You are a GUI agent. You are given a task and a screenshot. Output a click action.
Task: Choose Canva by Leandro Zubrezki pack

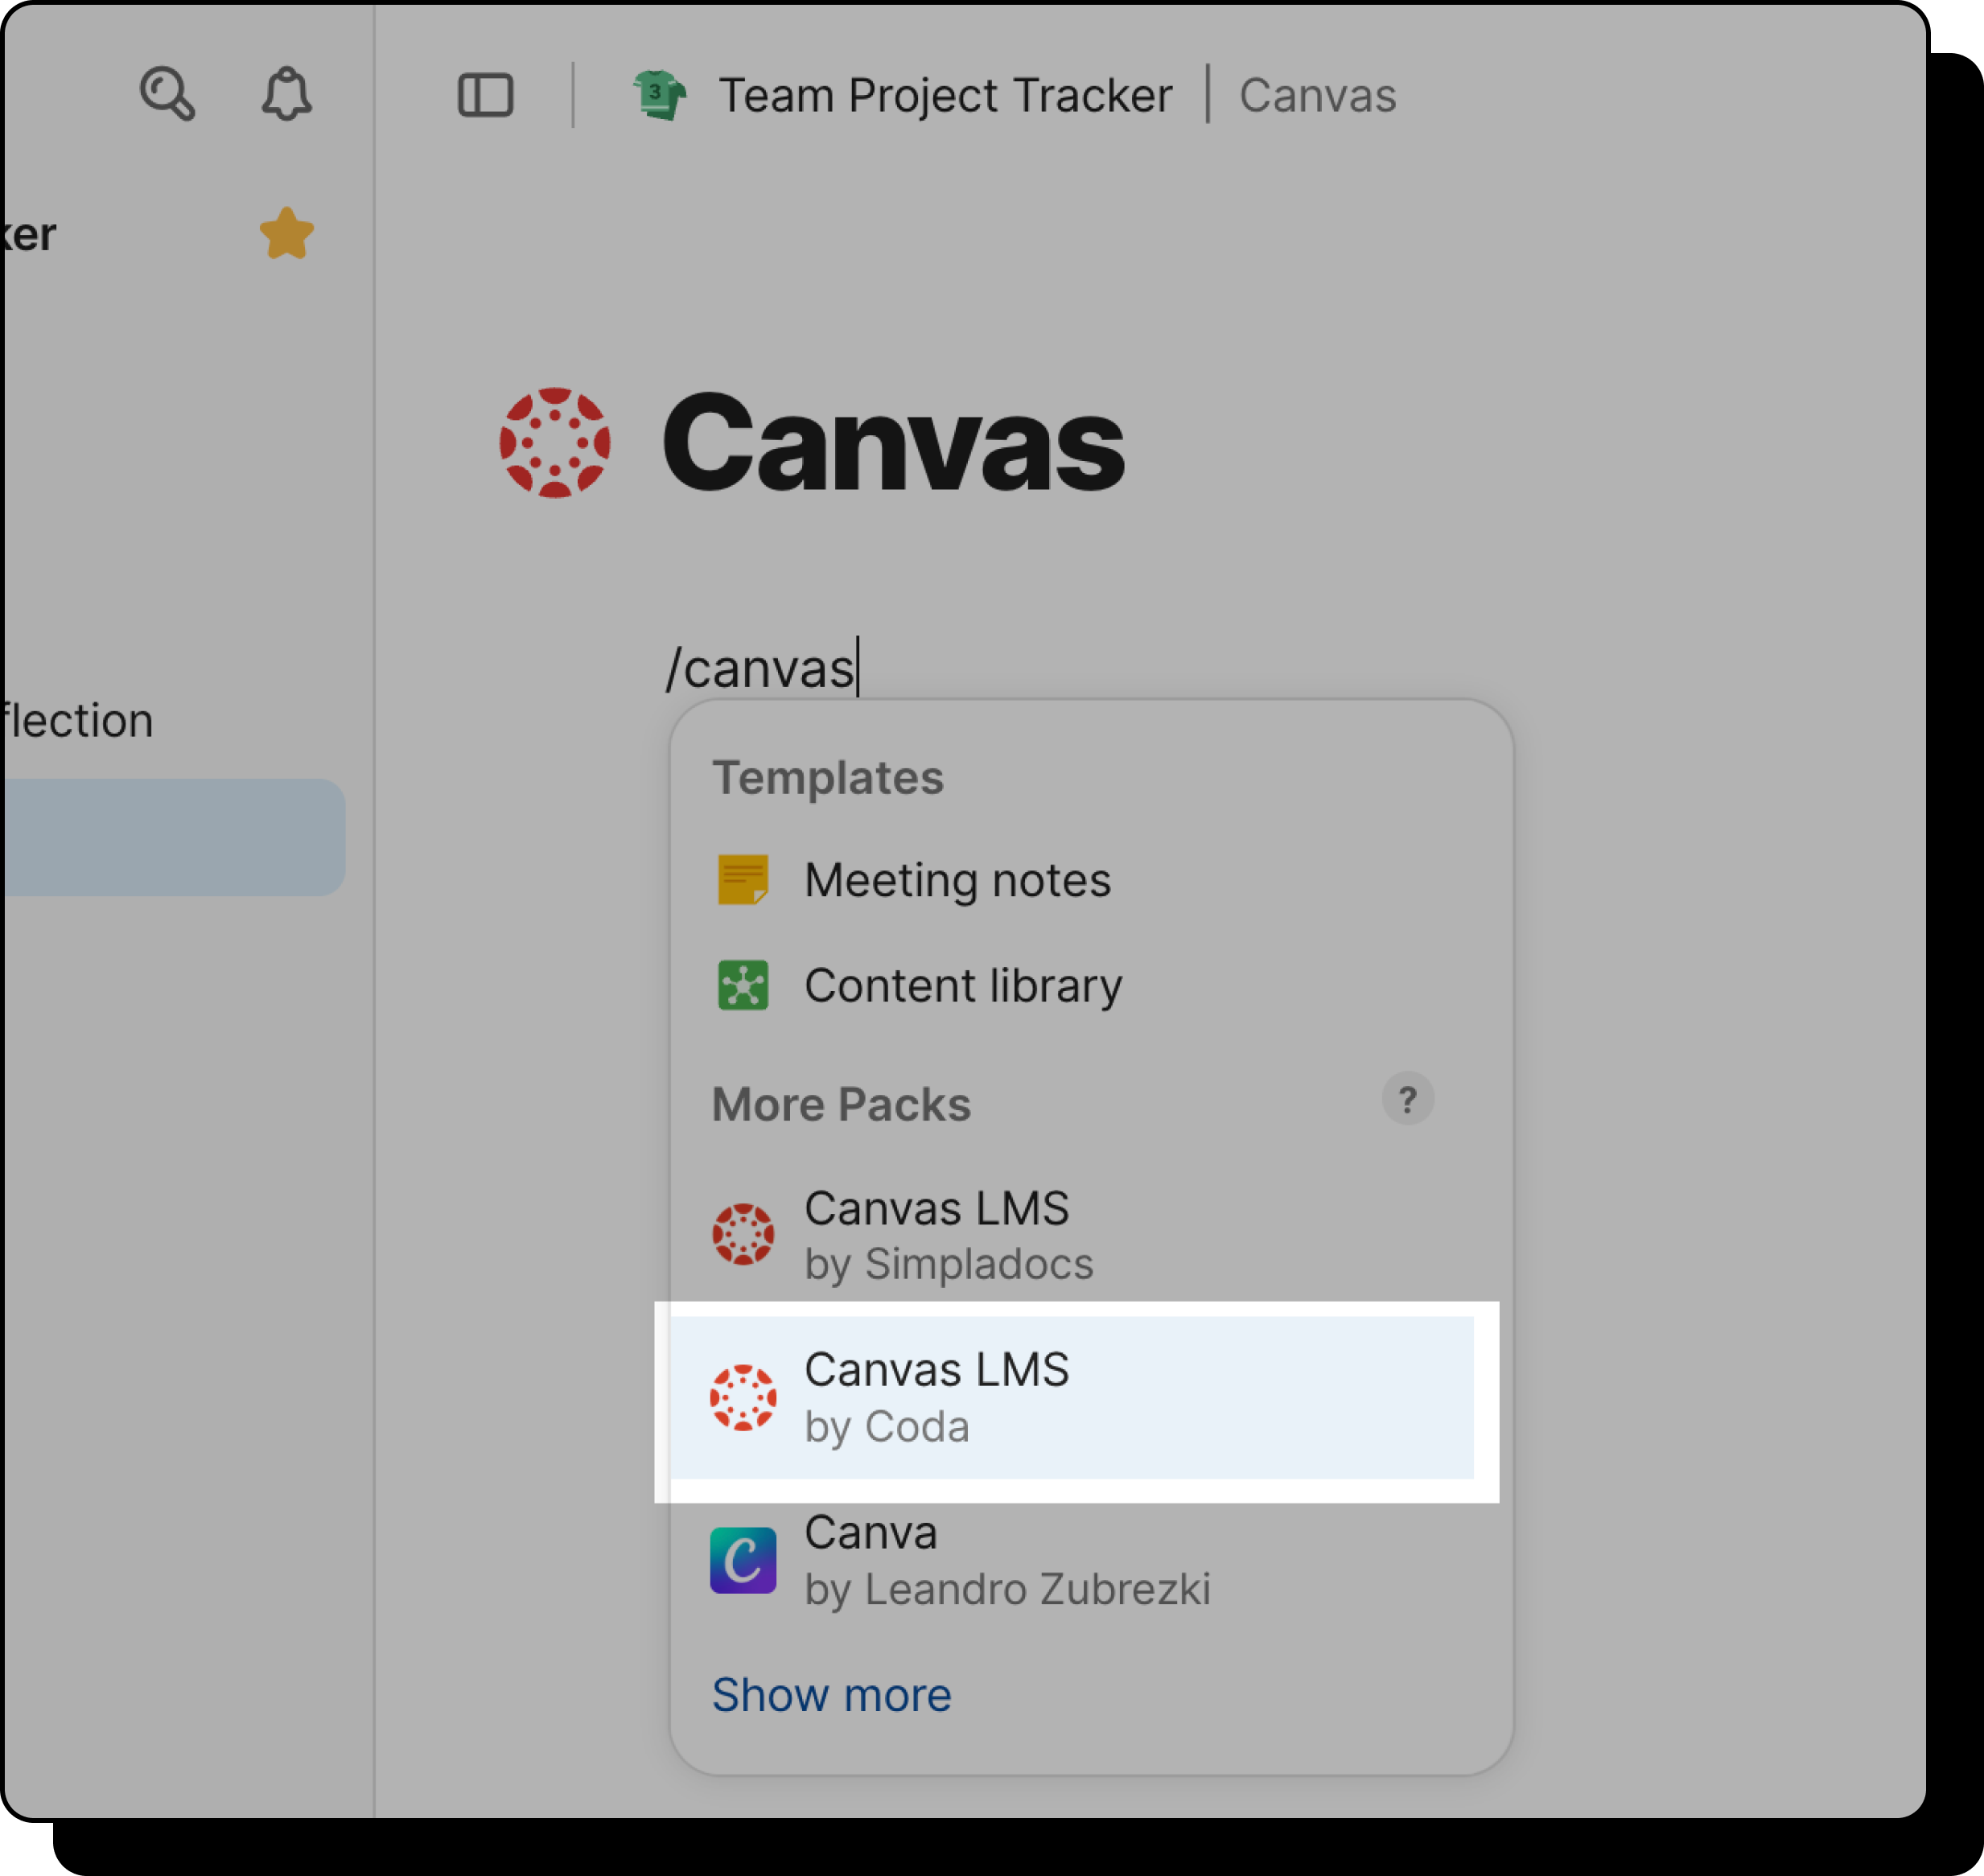pyautogui.click(x=1071, y=1560)
